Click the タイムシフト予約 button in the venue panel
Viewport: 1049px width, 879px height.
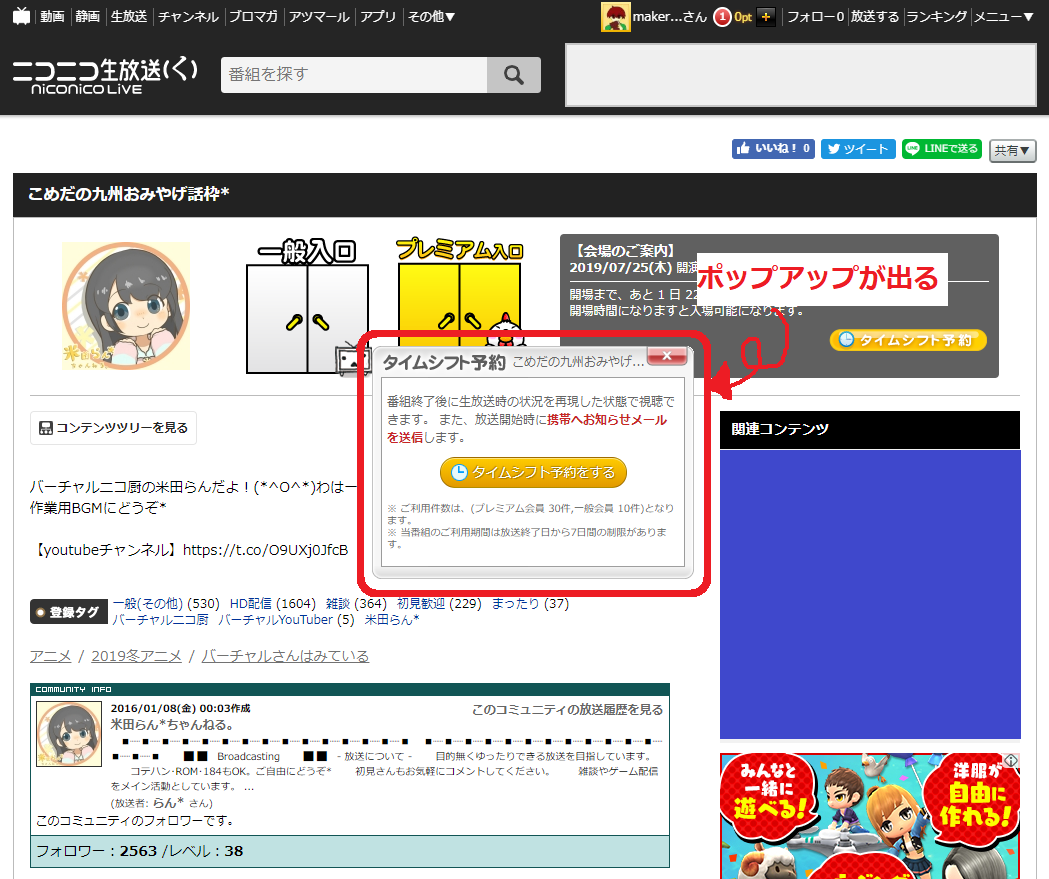click(908, 340)
